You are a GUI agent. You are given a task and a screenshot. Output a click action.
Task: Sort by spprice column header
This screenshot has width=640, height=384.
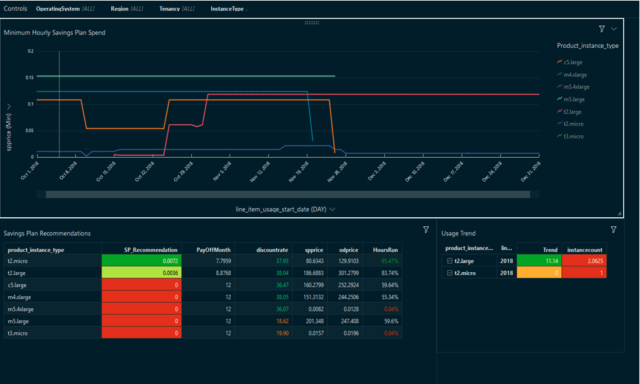pos(309,250)
